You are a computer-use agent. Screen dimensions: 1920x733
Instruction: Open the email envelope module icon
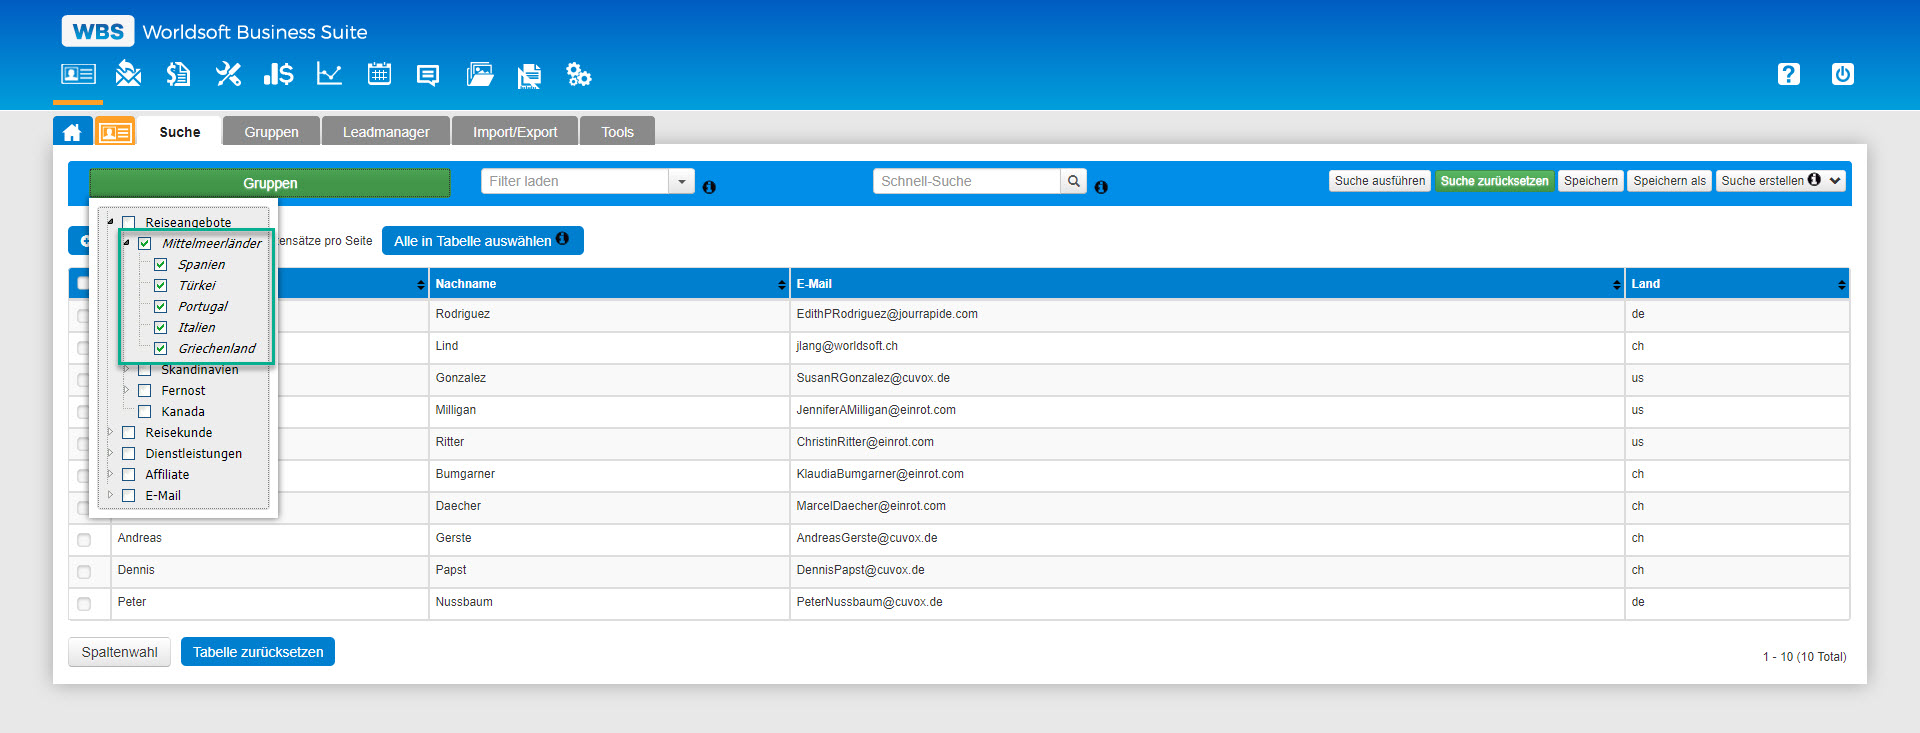point(128,74)
